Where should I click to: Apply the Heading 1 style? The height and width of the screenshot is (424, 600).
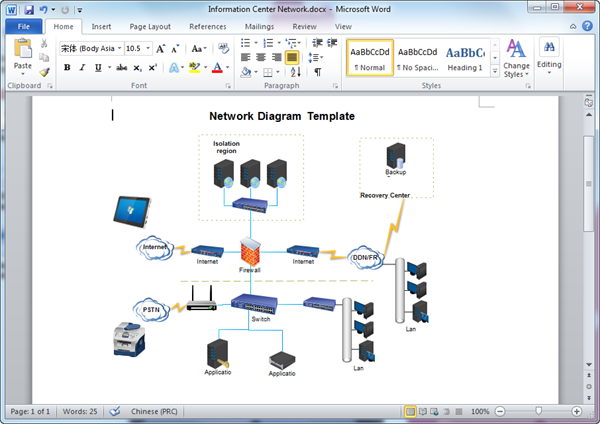465,58
